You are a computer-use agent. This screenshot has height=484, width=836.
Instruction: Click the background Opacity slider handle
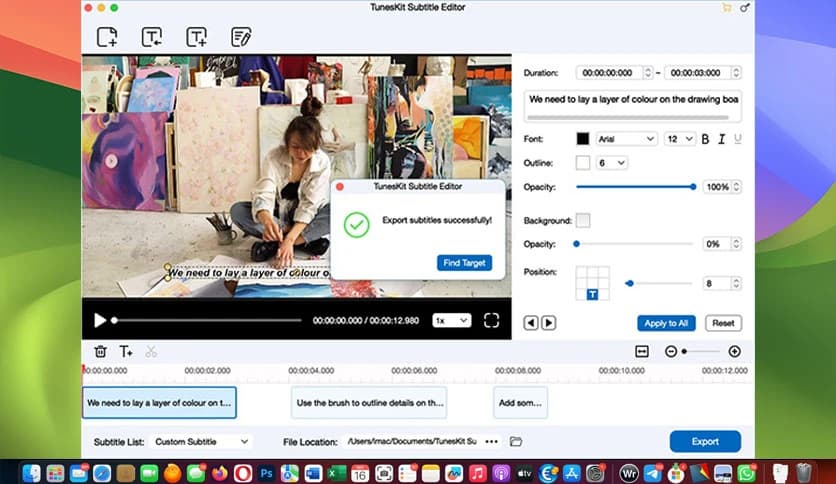point(576,244)
